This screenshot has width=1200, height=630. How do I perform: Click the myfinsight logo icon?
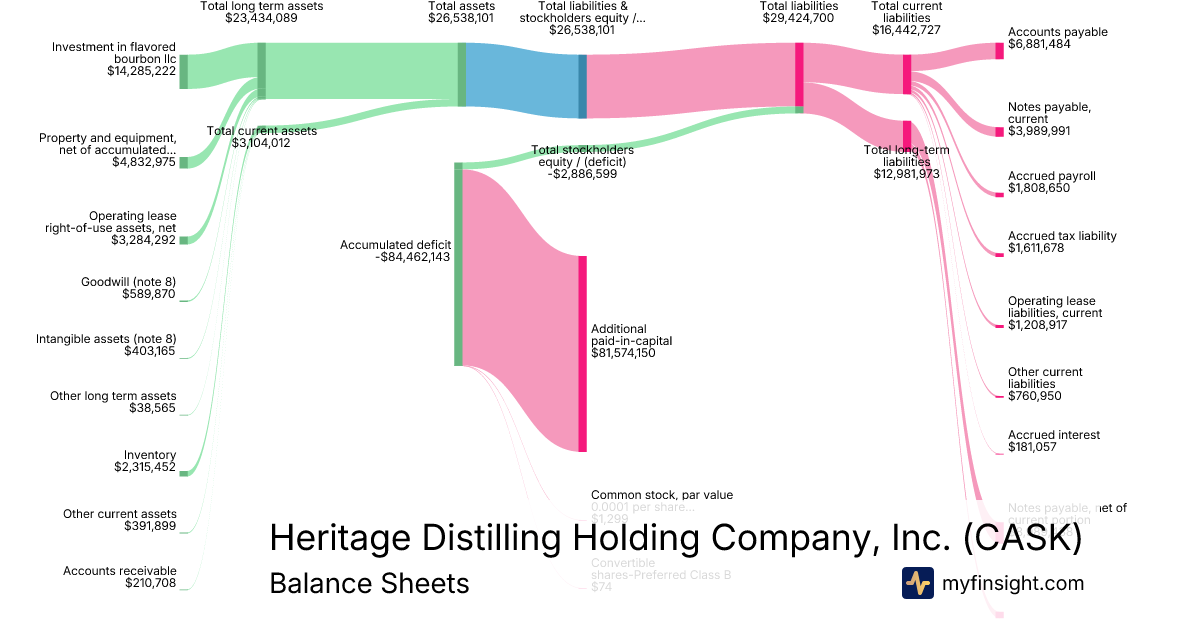pyautogui.click(x=917, y=583)
